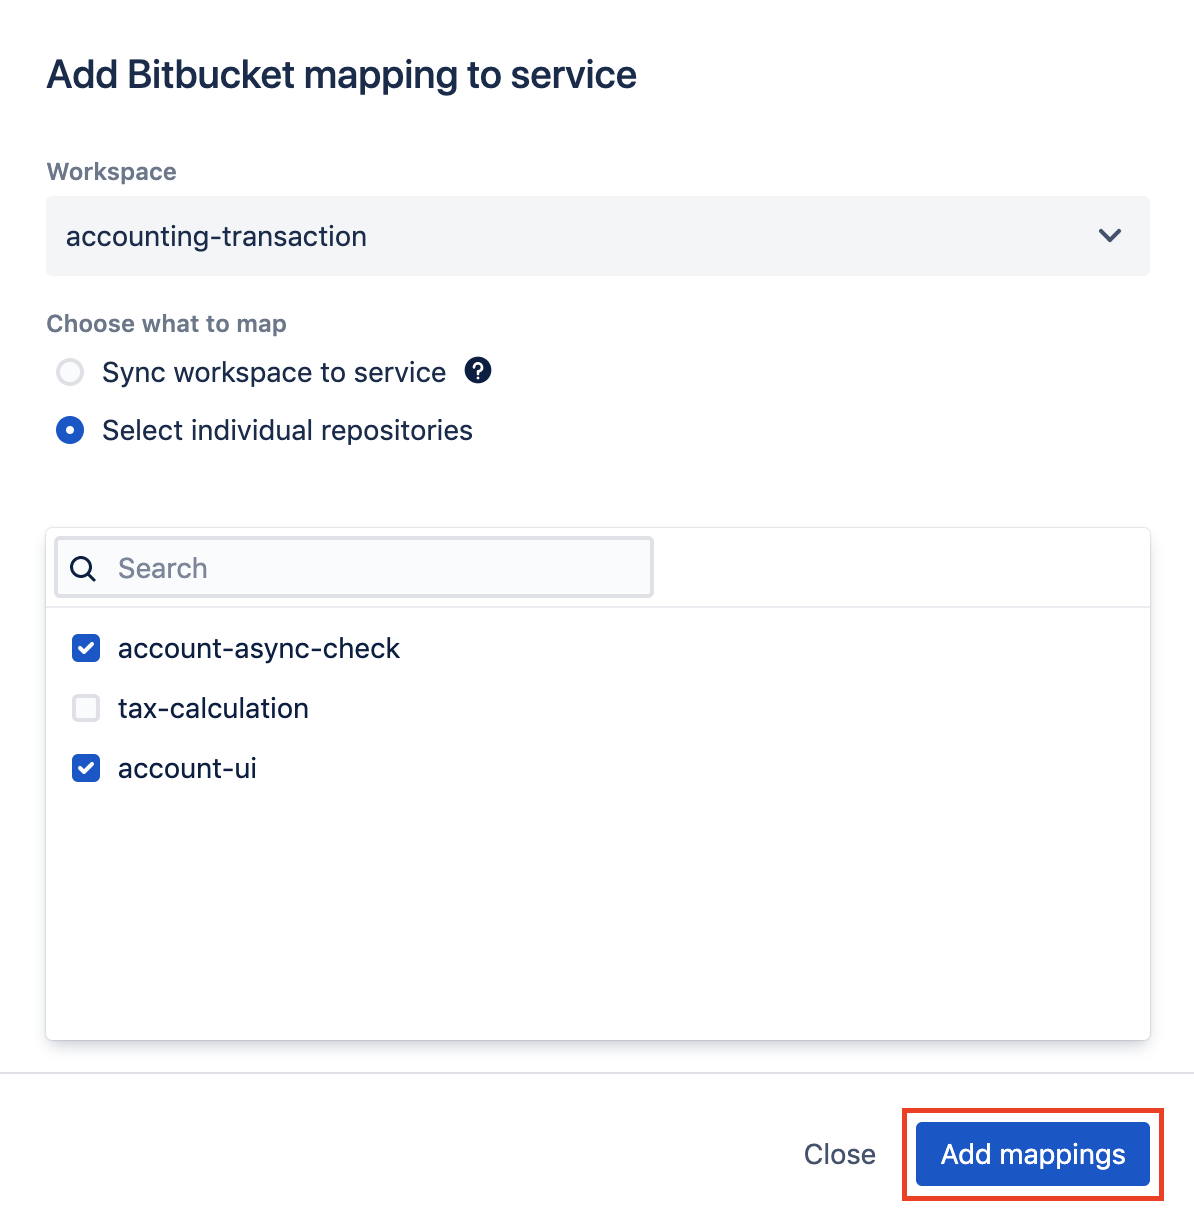Click the Choose what to map label

[167, 324]
